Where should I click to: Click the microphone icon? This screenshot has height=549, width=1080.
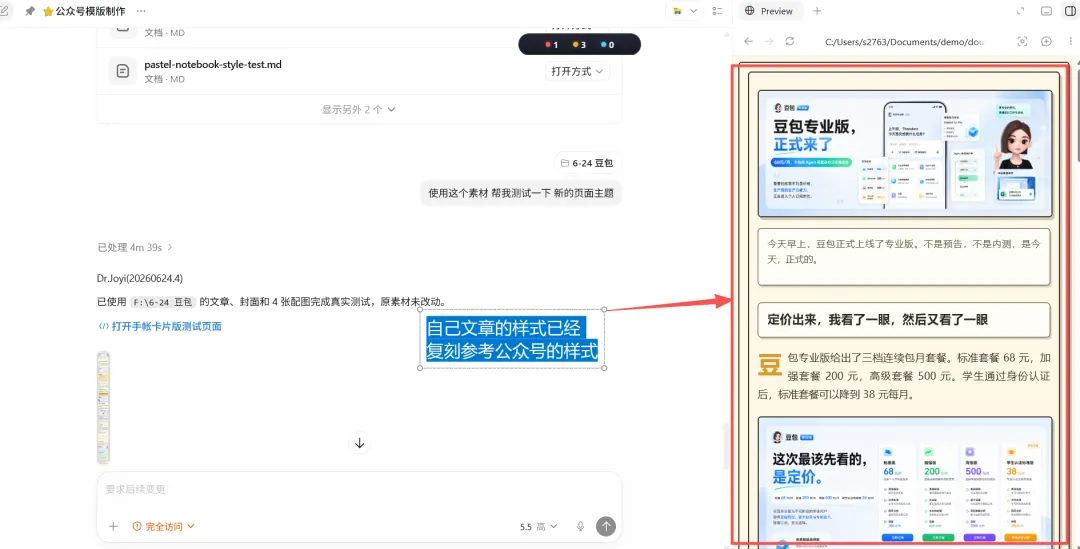coord(581,526)
